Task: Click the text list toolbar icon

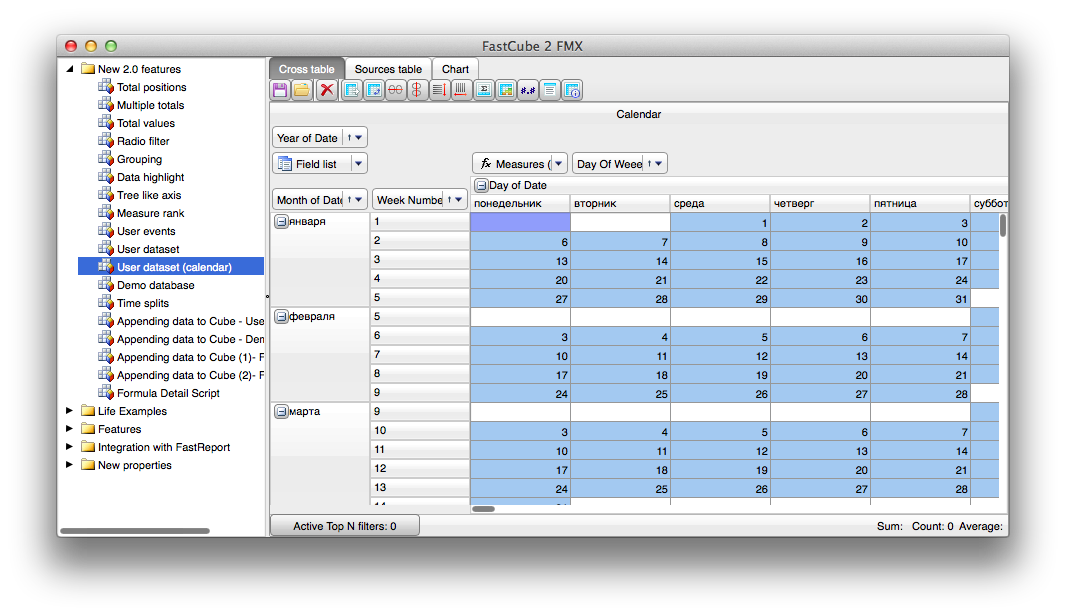Action: (x=550, y=90)
